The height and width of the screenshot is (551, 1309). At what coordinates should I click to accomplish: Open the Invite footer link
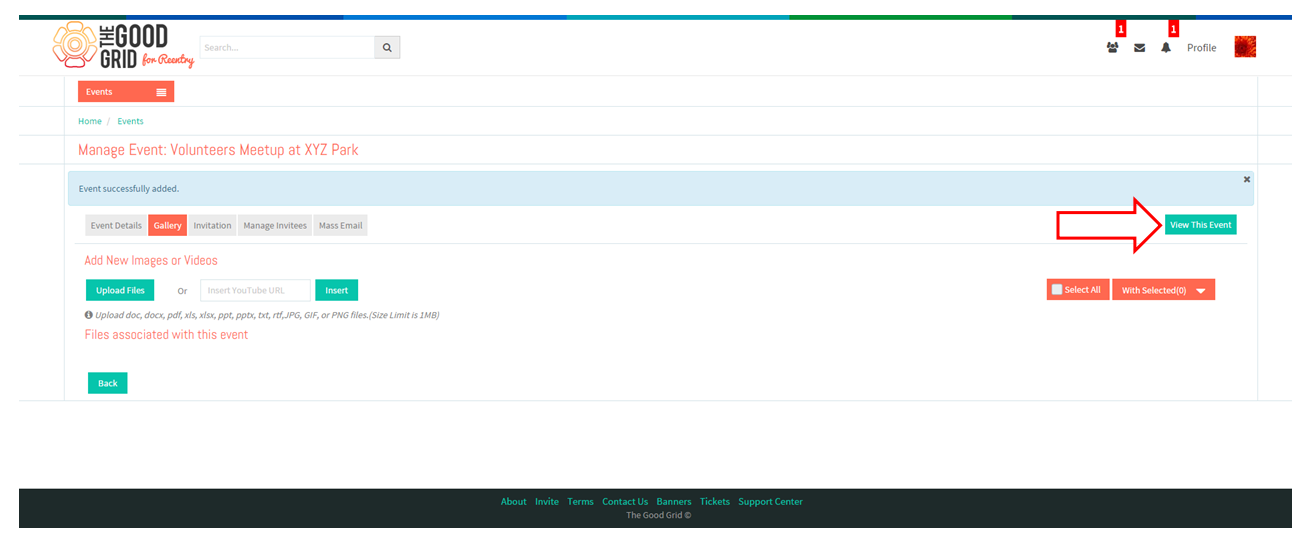point(547,502)
